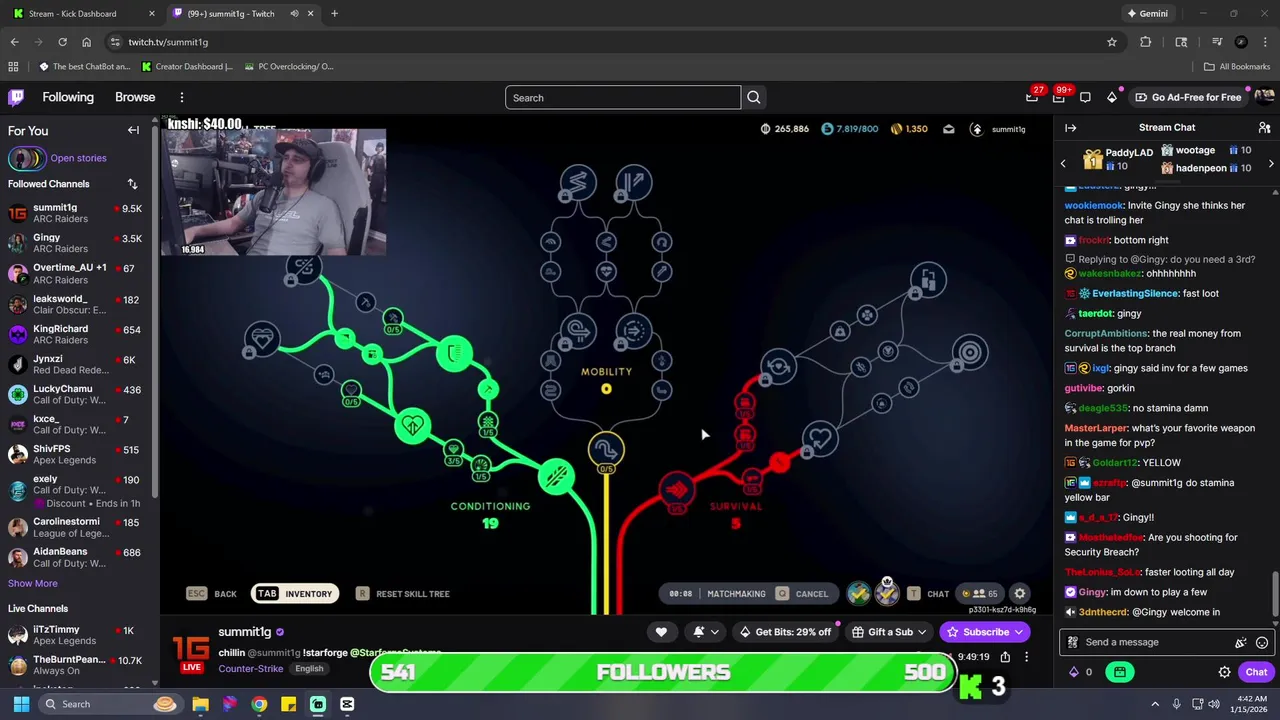
Task: Open Whispers speech bubble icon
Action: coord(1085,97)
